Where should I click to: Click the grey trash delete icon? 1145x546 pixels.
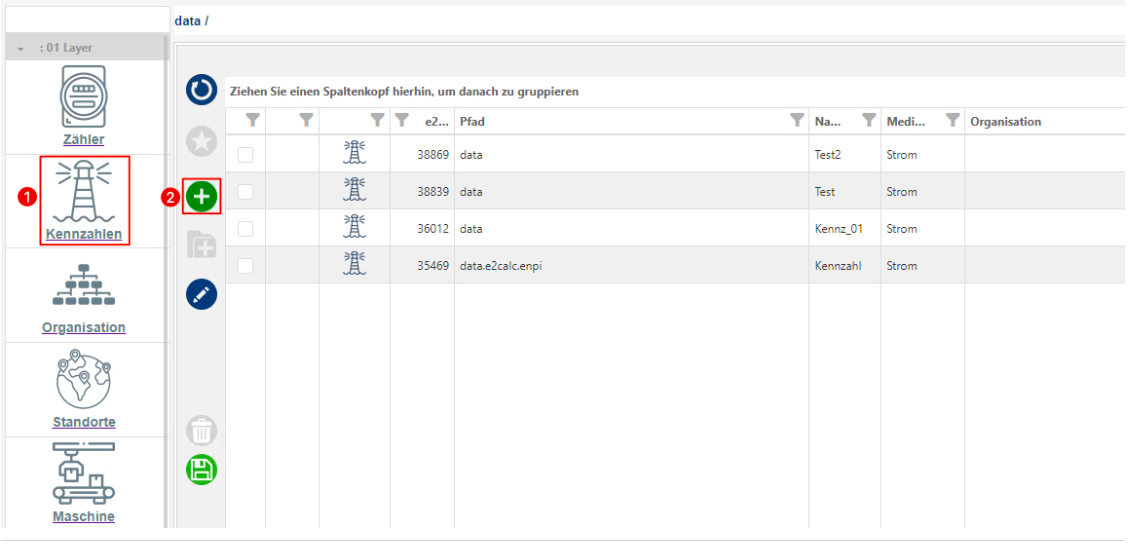pyautogui.click(x=202, y=431)
